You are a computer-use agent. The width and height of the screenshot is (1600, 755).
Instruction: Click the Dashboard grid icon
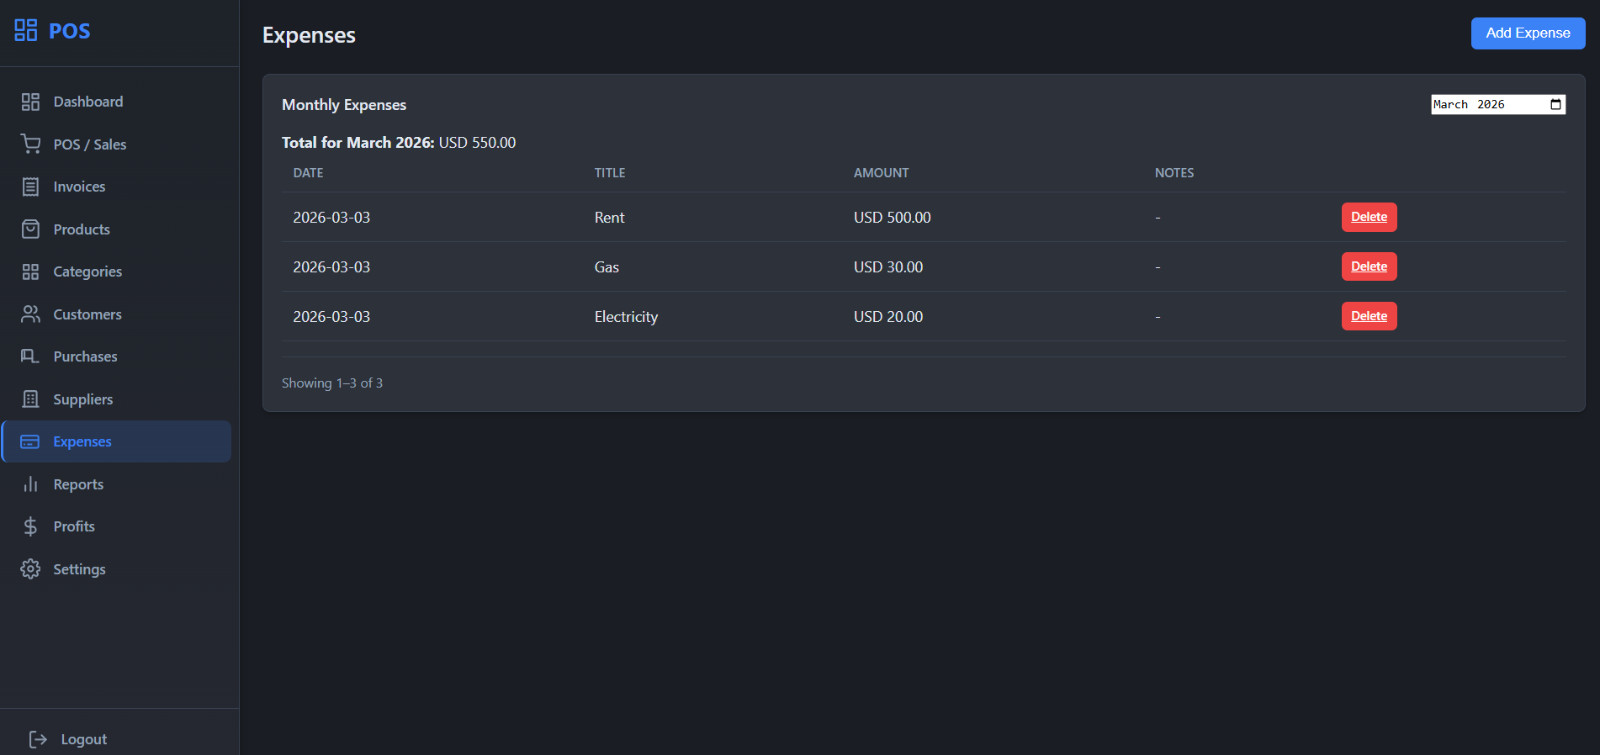[31, 102]
